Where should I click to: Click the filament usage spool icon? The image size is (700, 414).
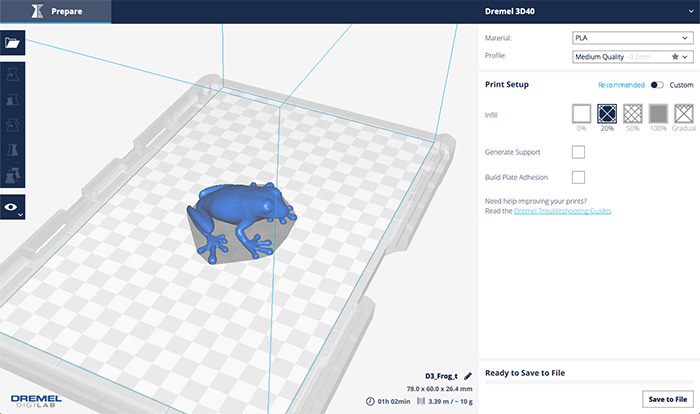click(x=421, y=401)
